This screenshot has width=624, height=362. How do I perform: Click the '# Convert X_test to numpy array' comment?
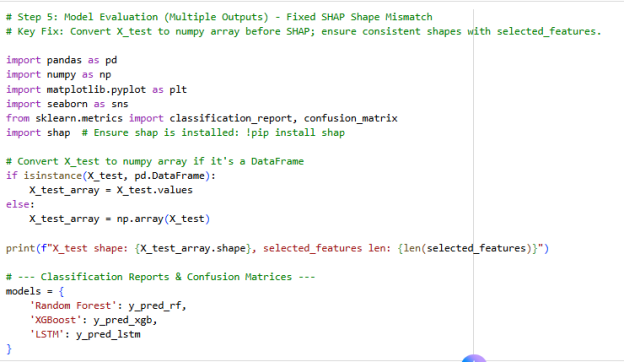pos(155,161)
